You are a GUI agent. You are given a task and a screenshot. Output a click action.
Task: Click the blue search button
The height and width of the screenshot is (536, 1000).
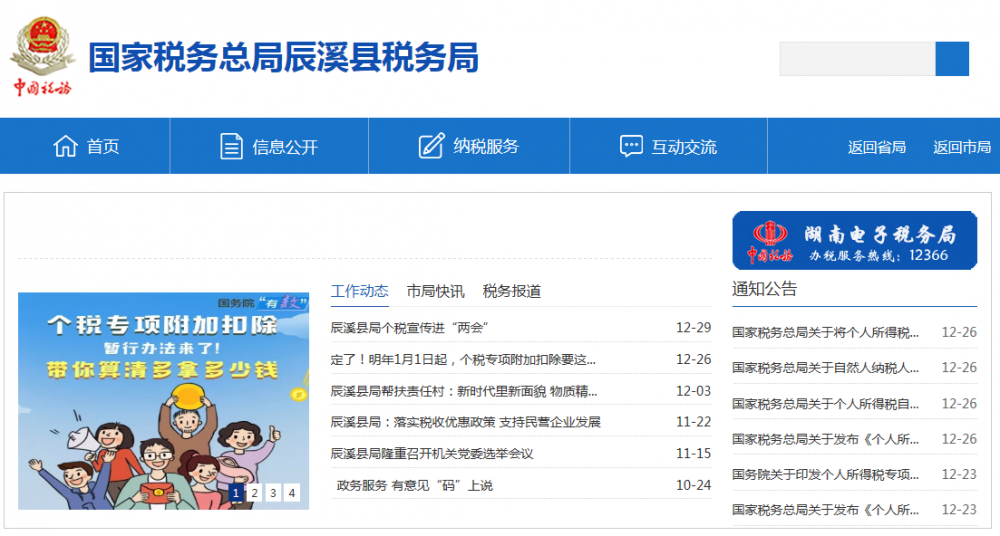point(952,59)
